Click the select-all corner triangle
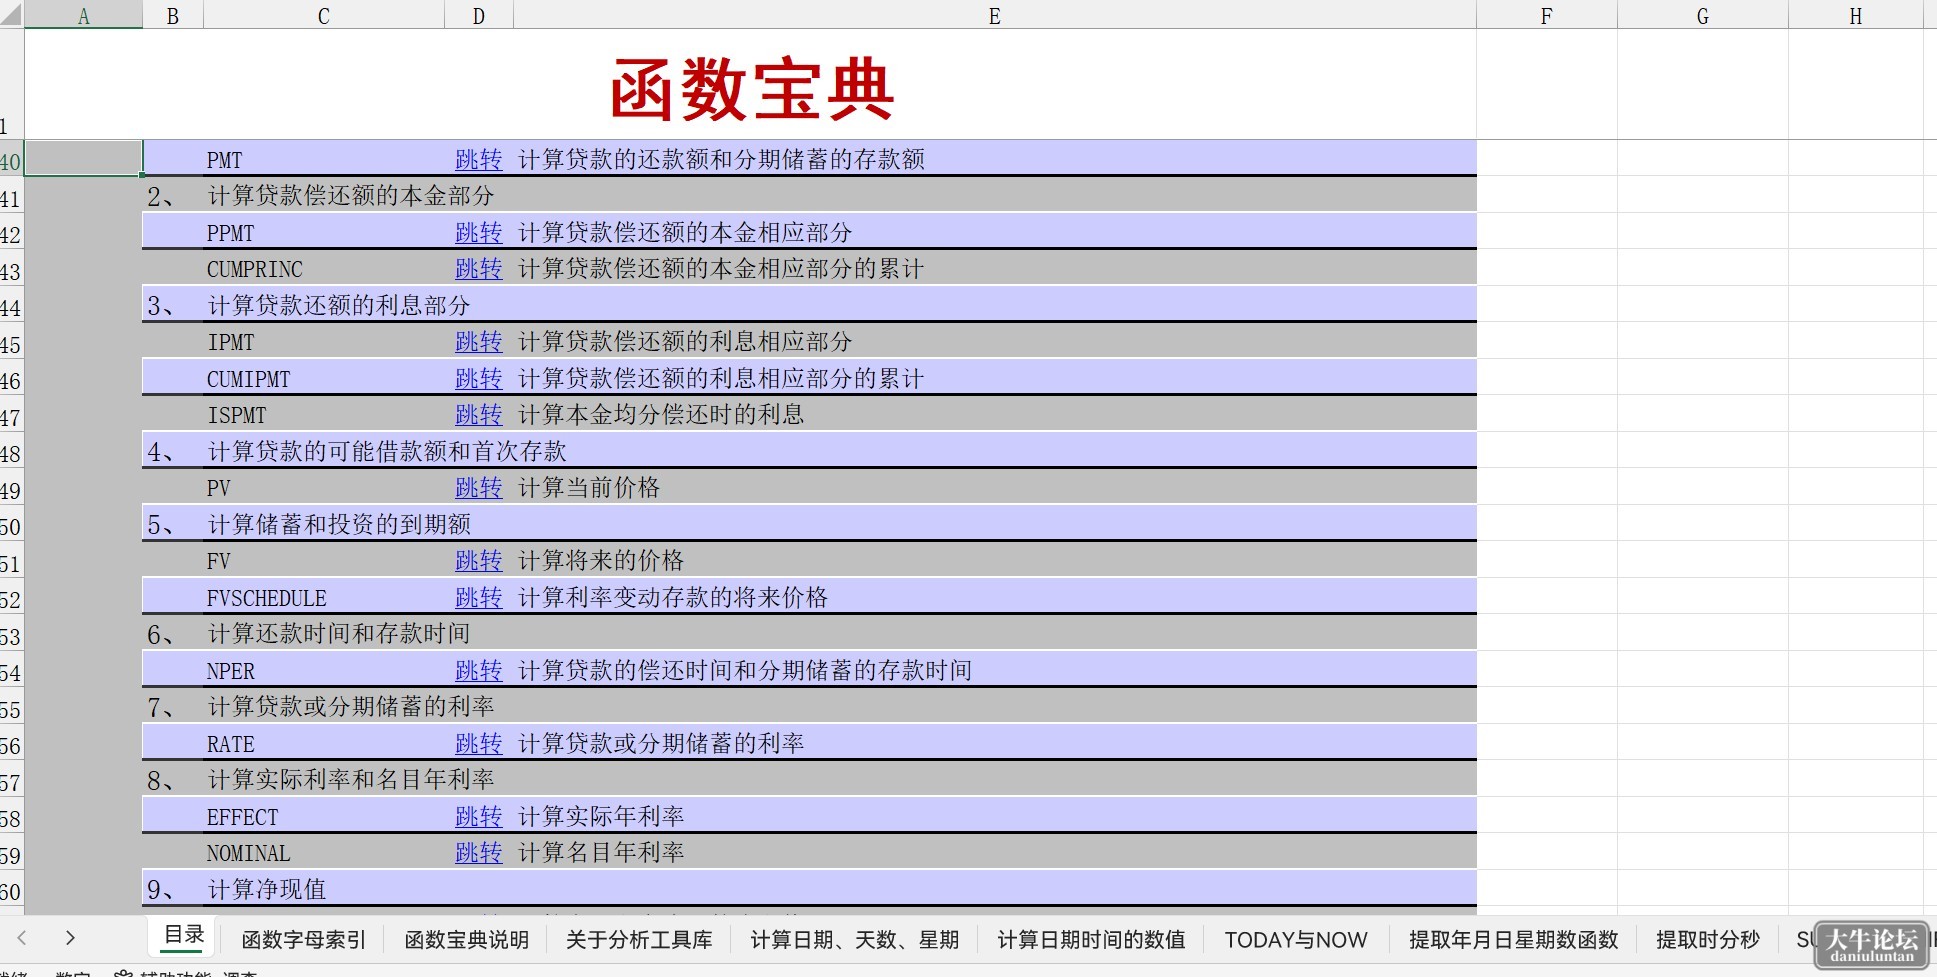The height and width of the screenshot is (977, 1937). 11,14
